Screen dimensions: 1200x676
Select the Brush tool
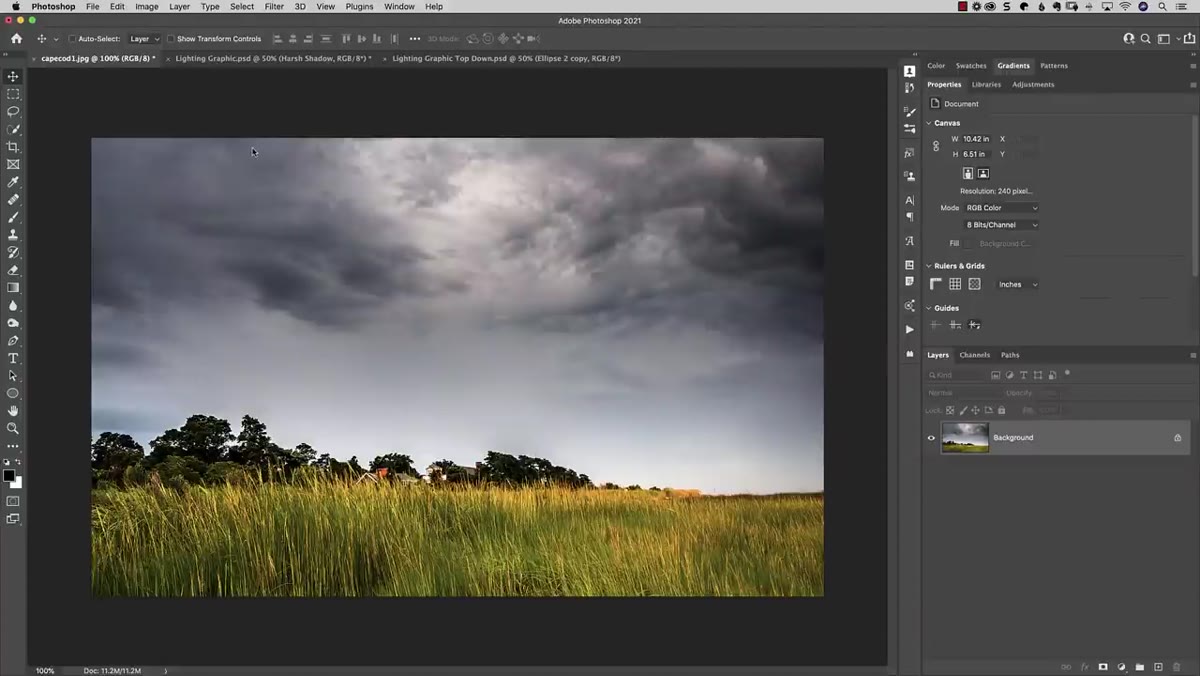tap(13, 217)
